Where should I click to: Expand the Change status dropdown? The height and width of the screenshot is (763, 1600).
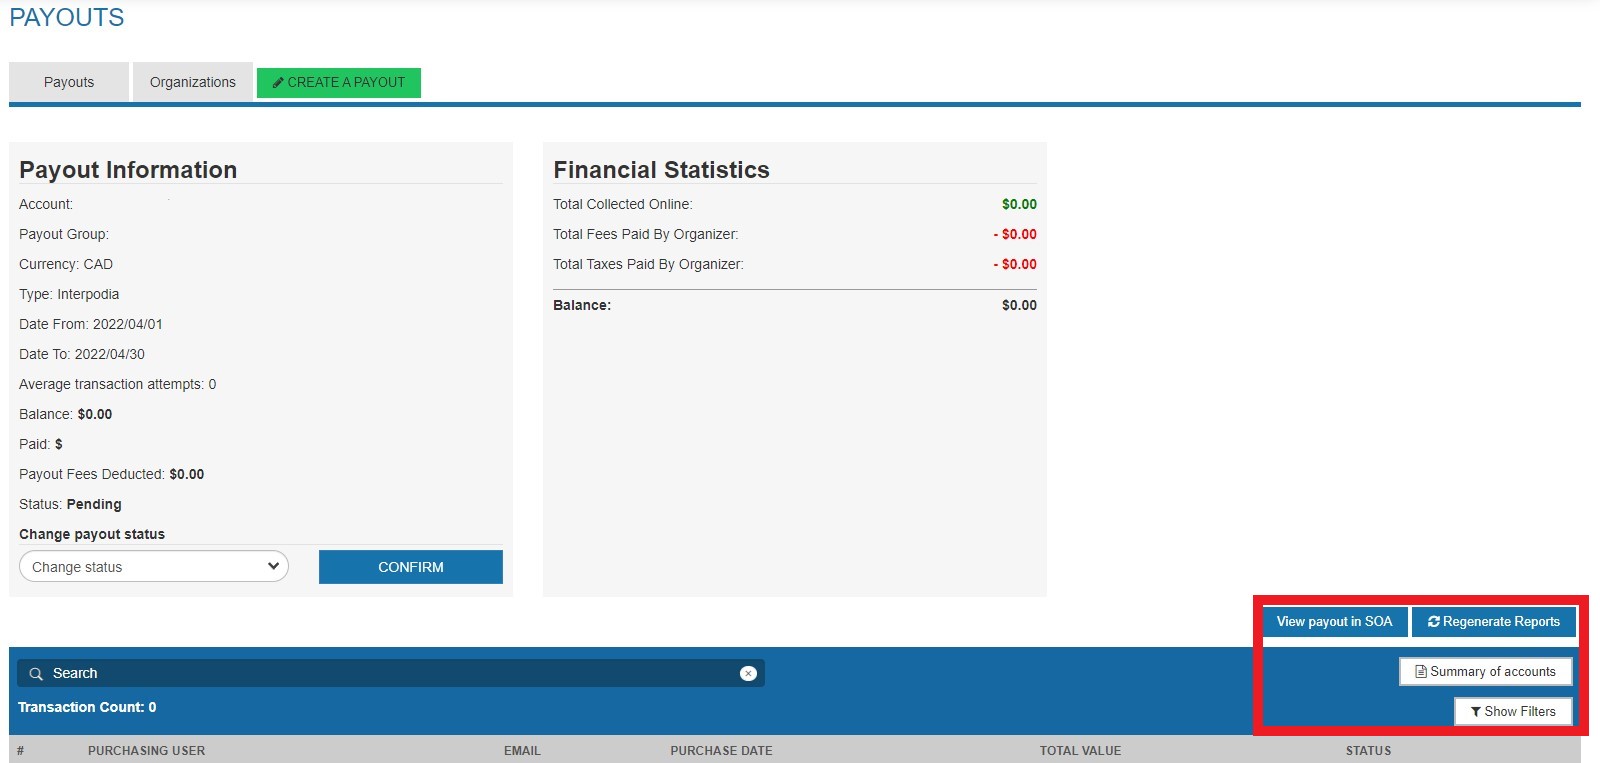(154, 567)
